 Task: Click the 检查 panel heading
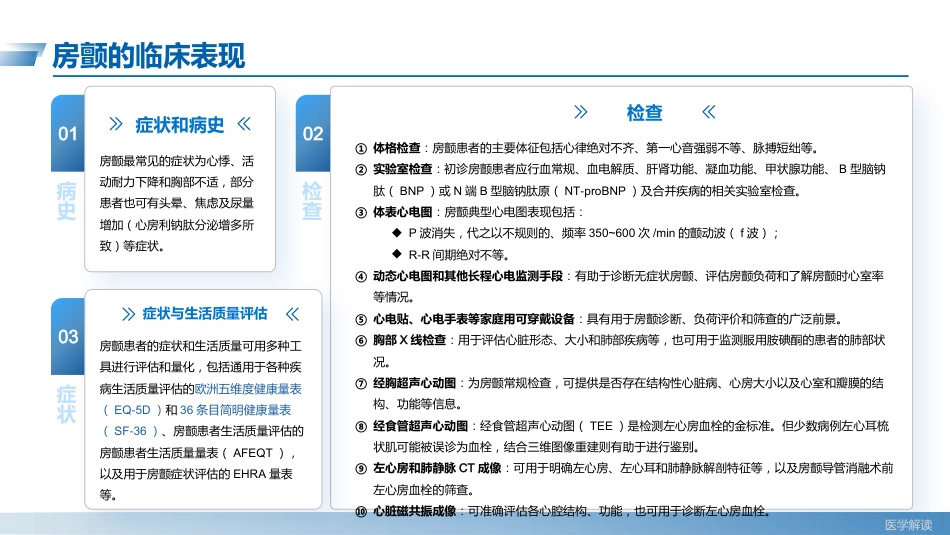645,113
